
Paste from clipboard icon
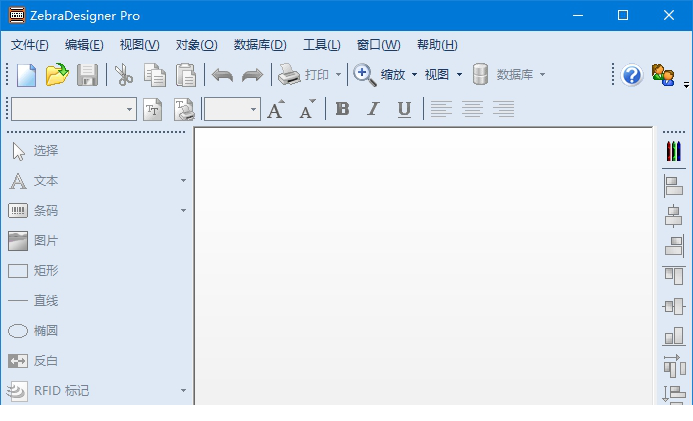186,75
